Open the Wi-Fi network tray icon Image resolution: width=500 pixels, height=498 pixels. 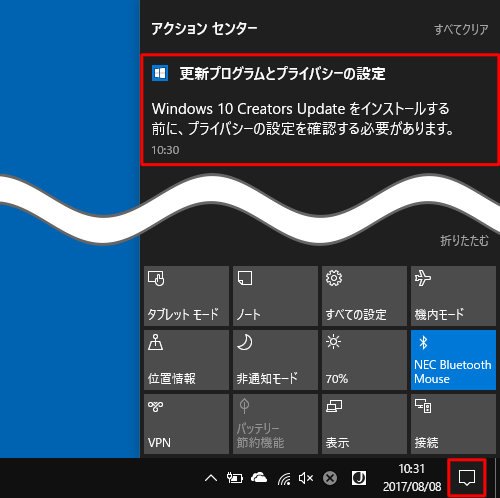pyautogui.click(x=284, y=479)
